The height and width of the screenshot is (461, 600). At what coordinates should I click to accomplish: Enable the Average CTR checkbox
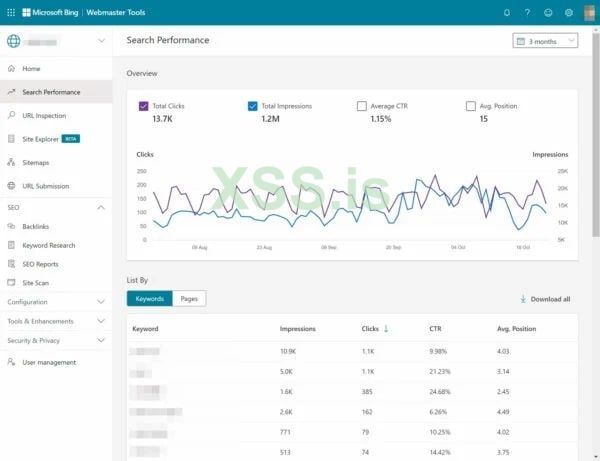pyautogui.click(x=362, y=106)
